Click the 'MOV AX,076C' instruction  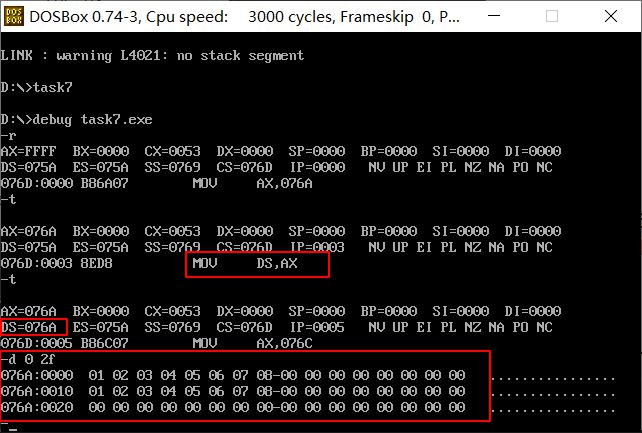click(252, 343)
